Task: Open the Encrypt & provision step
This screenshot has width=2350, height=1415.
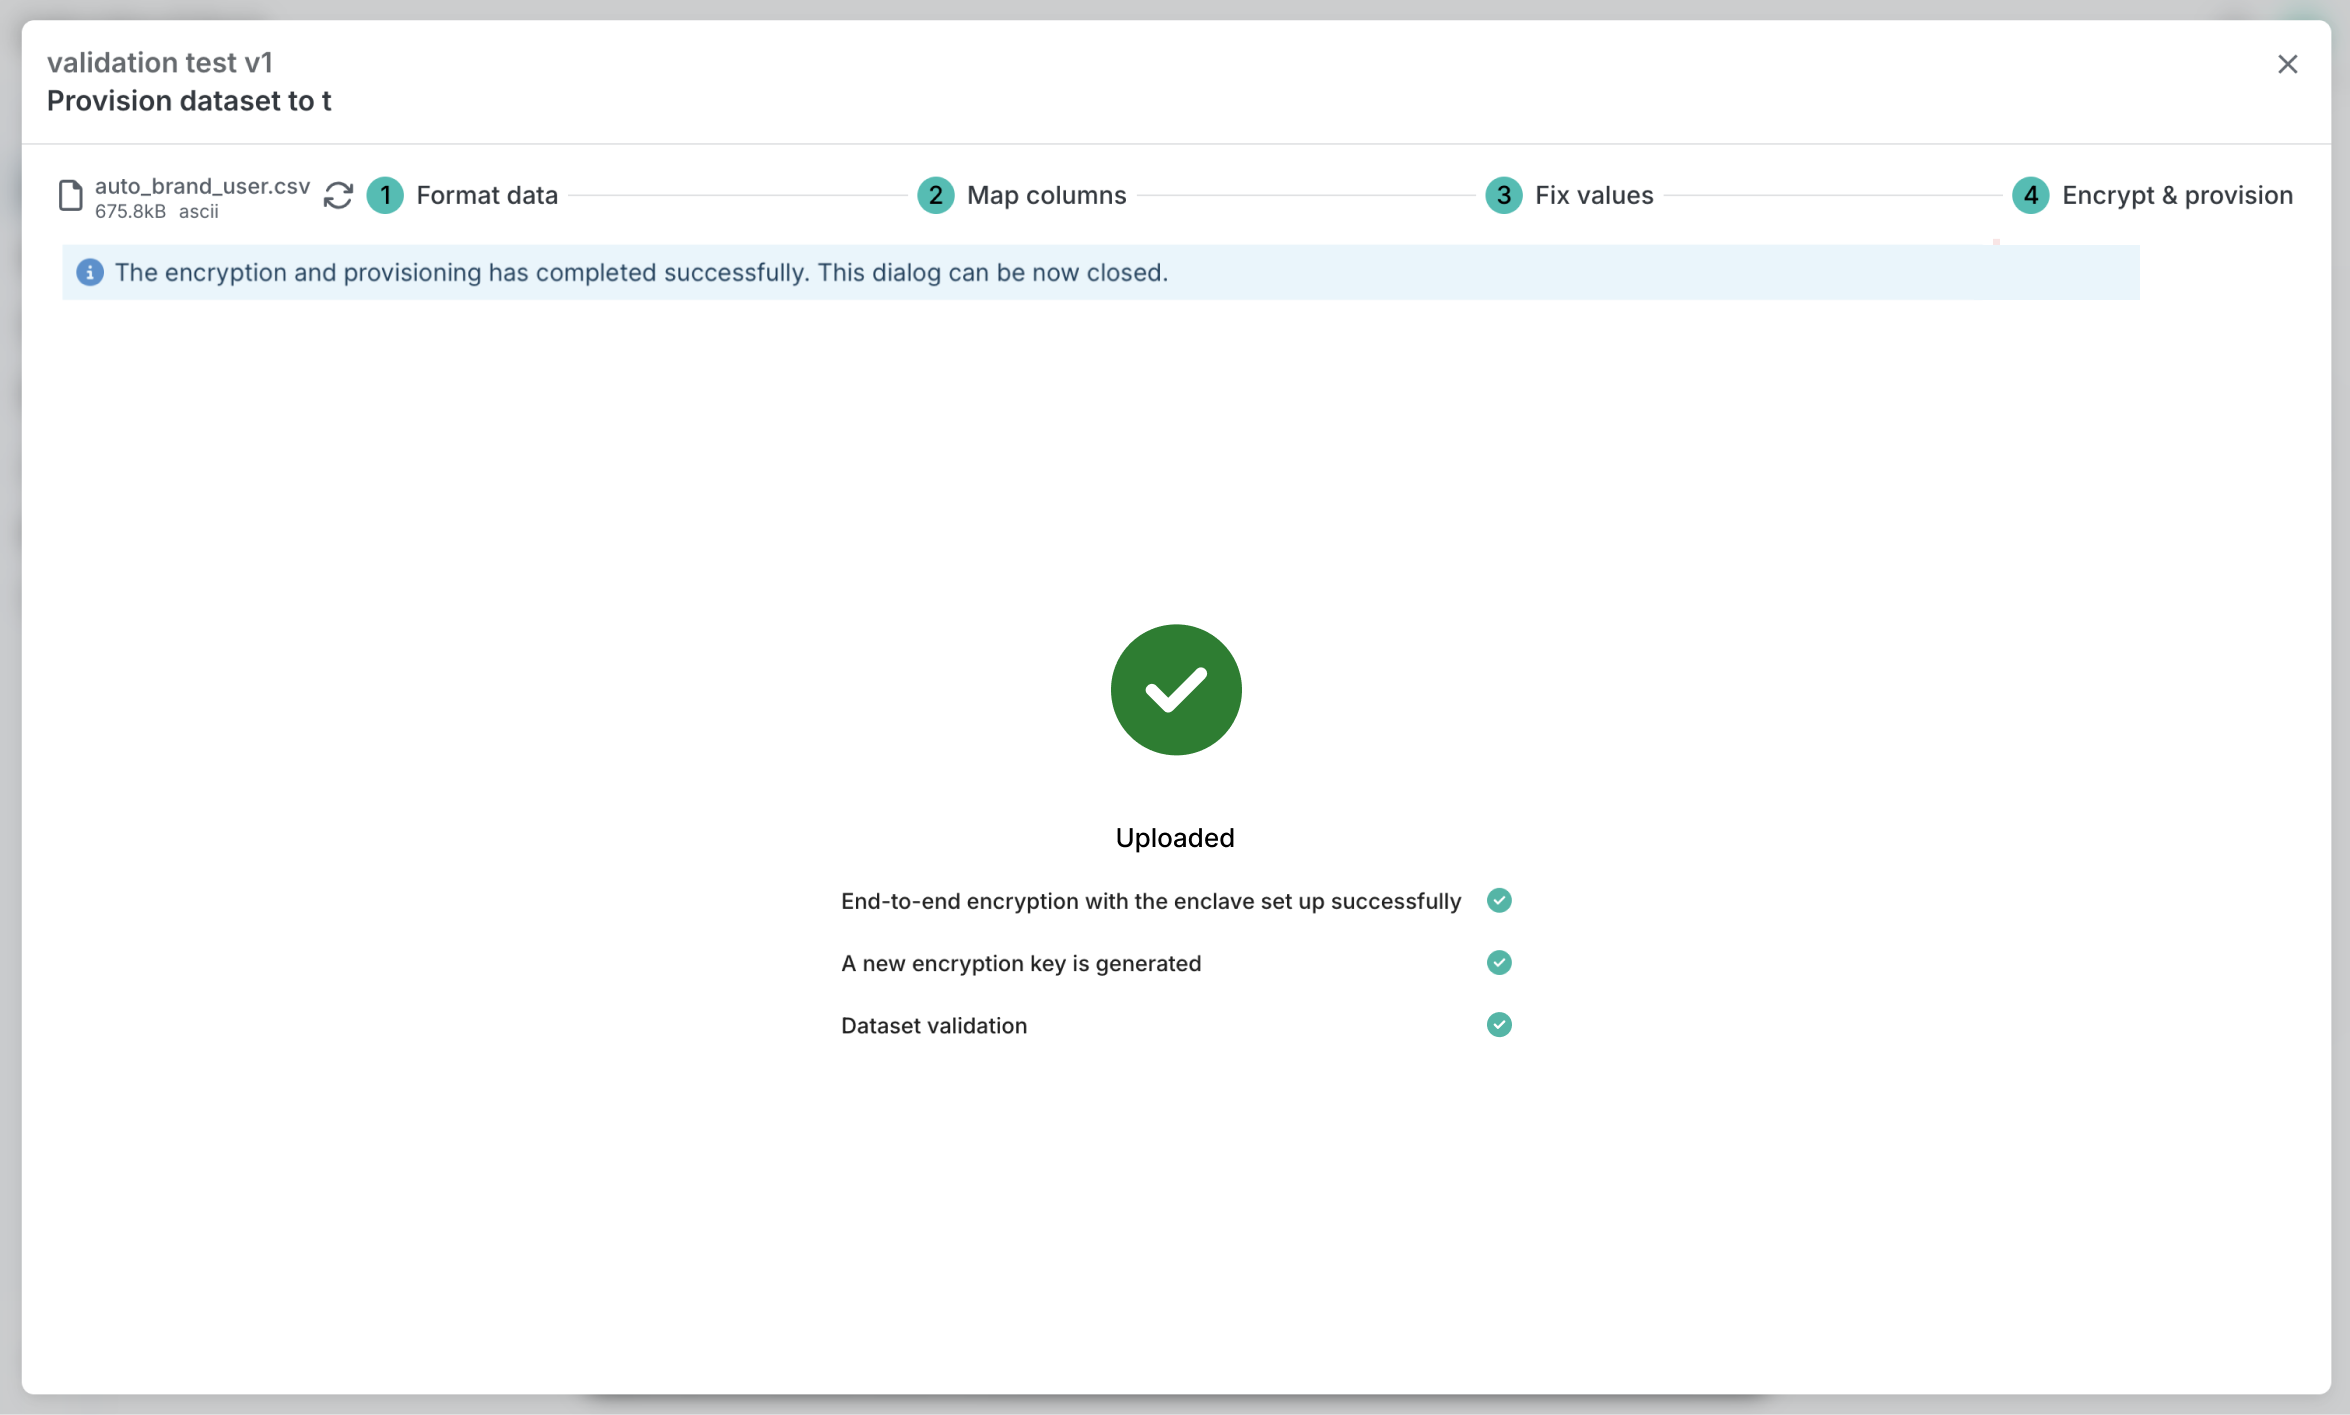Action: pyautogui.click(x=2177, y=195)
